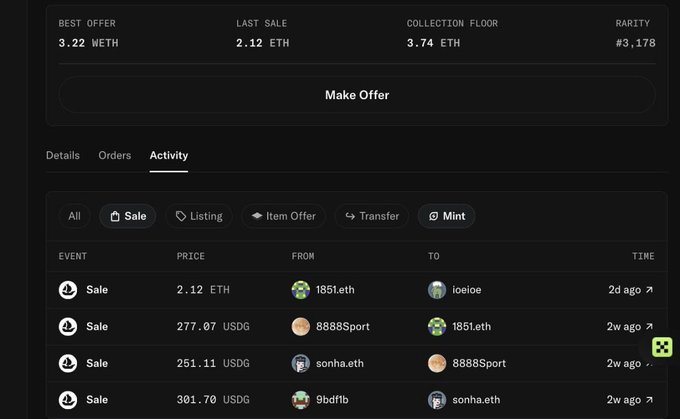The height and width of the screenshot is (419, 680).
Task: Open 1851.eth buyer avatar in 277.07 USDG row
Action: pyautogui.click(x=437, y=327)
